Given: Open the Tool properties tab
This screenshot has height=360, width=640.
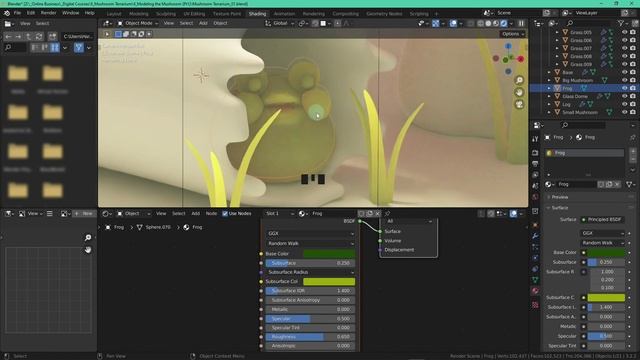Looking at the screenshot, I should point(535,139).
